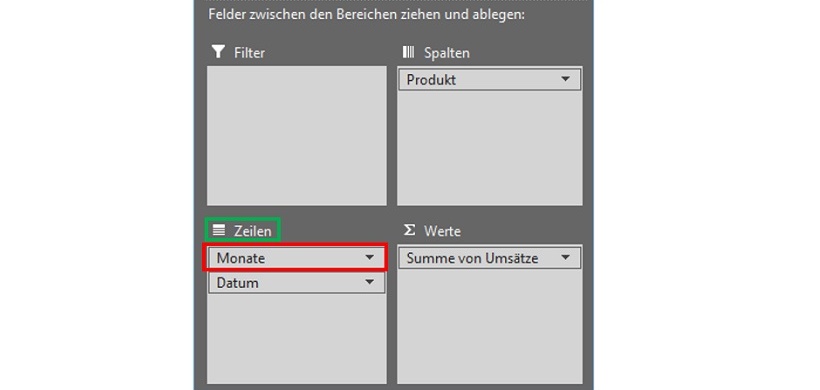Image resolution: width=820 pixels, height=390 pixels.
Task: Click the Zeilen area label
Action: click(253, 231)
